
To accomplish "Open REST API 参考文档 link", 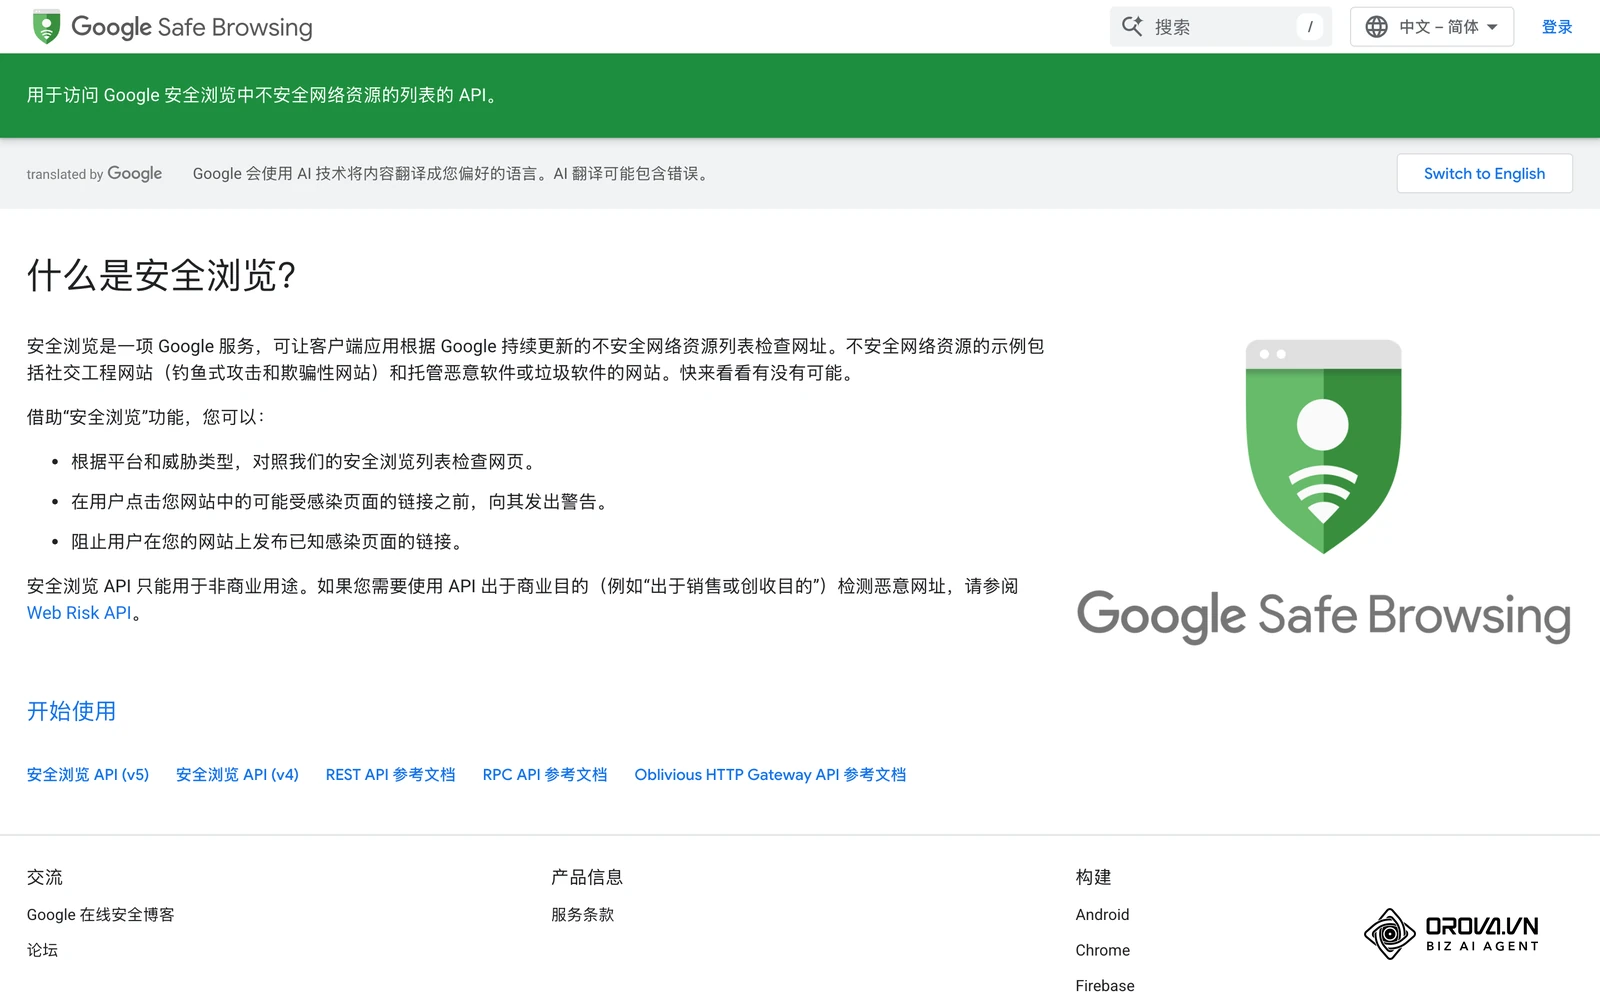I will (390, 775).
